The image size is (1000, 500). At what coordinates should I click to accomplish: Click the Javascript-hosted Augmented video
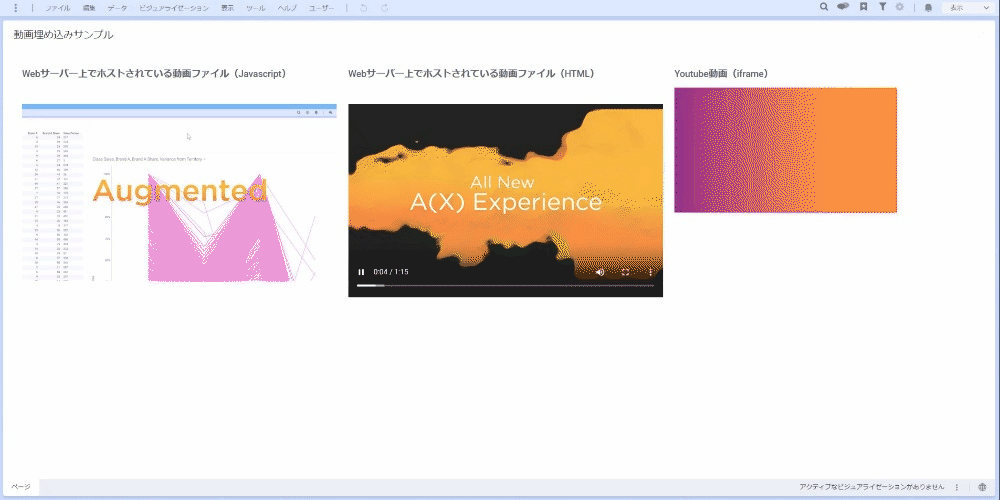pos(179,193)
